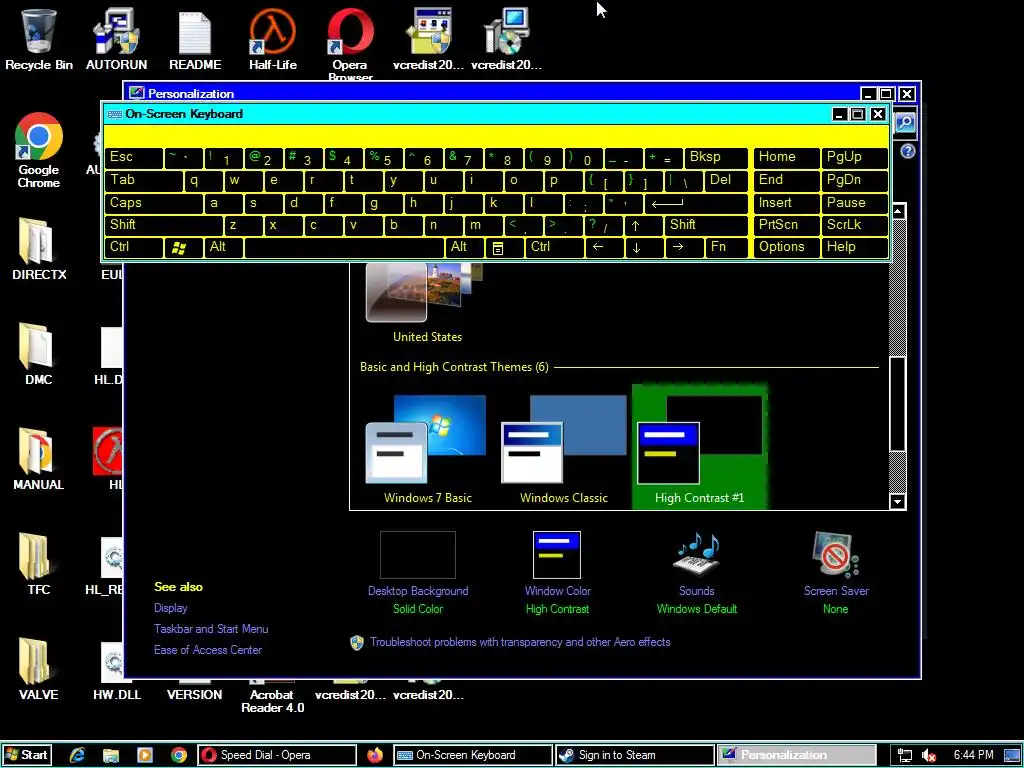Select the United States theme

[x=427, y=304]
